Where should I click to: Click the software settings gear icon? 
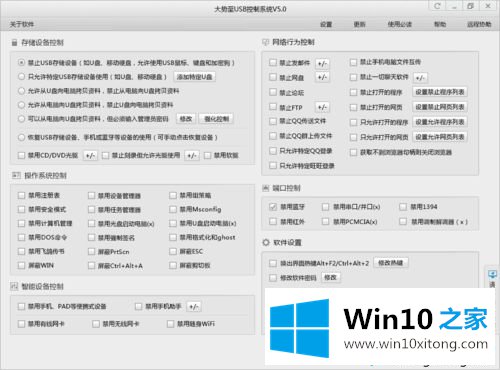[x=266, y=242]
